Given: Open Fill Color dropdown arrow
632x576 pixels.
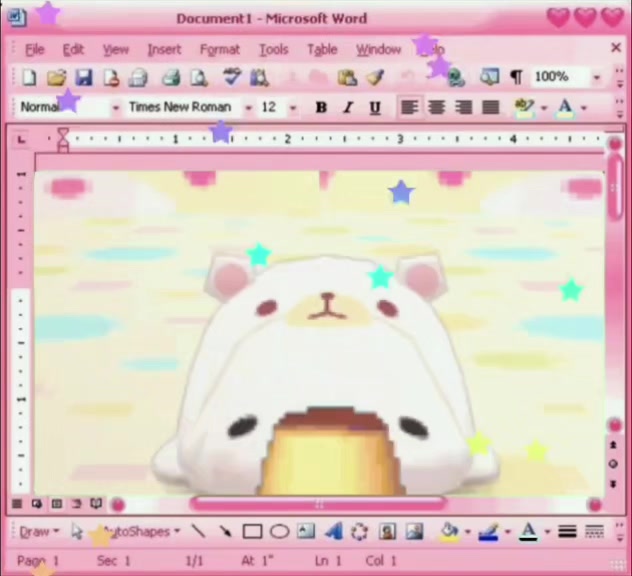Looking at the screenshot, I should [468, 532].
